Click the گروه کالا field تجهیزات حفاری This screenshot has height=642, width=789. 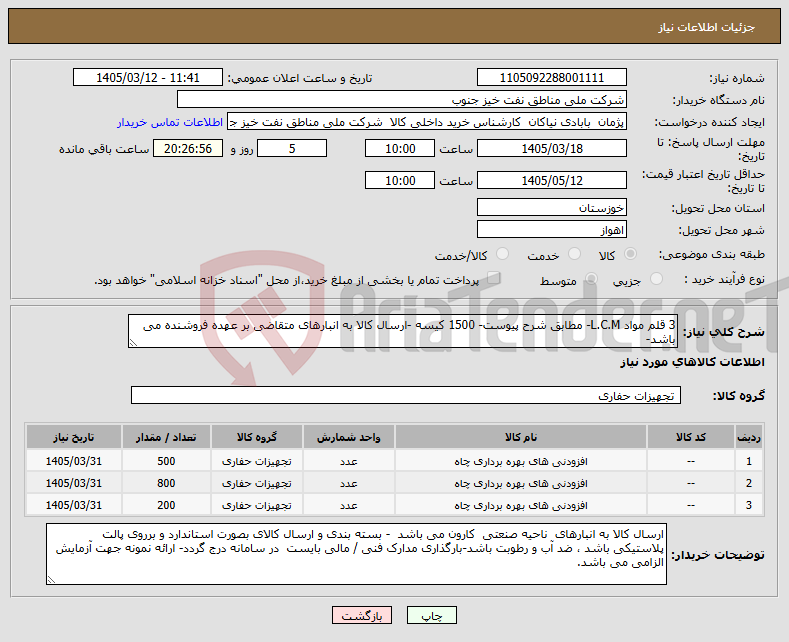[x=406, y=395]
